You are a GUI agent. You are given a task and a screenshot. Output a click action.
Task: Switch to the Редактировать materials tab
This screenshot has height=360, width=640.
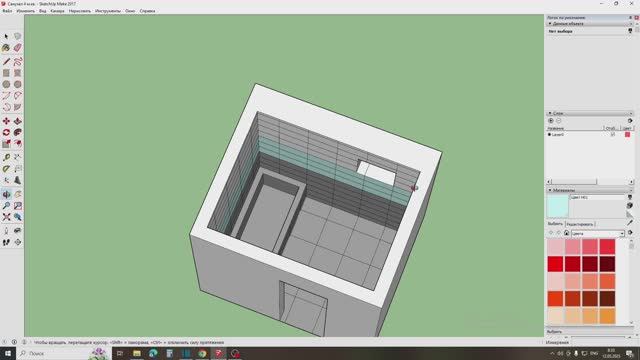point(580,224)
